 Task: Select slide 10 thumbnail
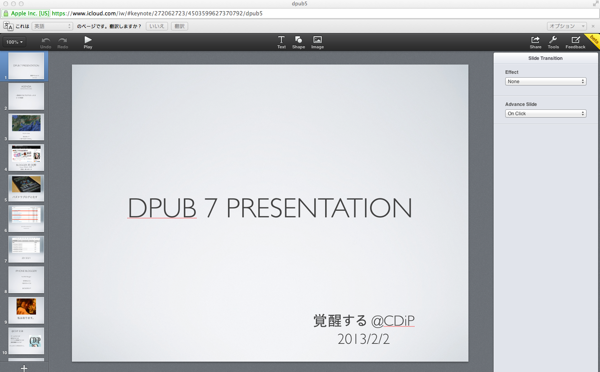26,341
